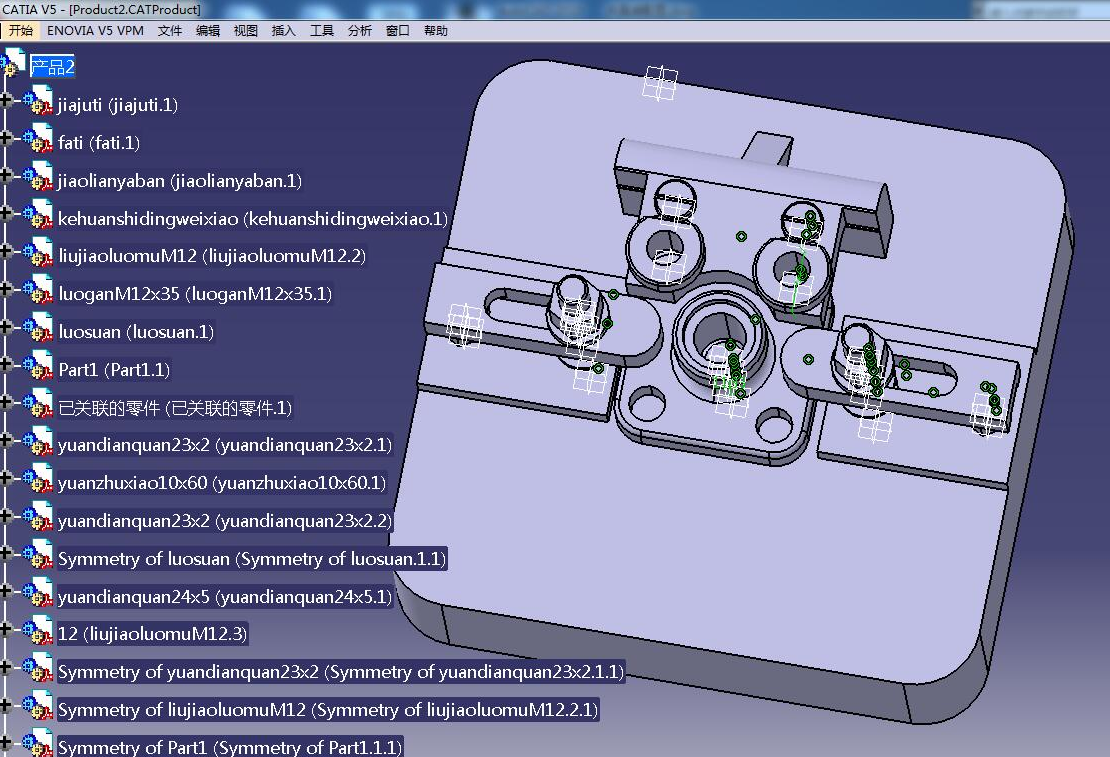The image size is (1110, 757).
Task: Open the 窗口 menu
Action: (398, 30)
